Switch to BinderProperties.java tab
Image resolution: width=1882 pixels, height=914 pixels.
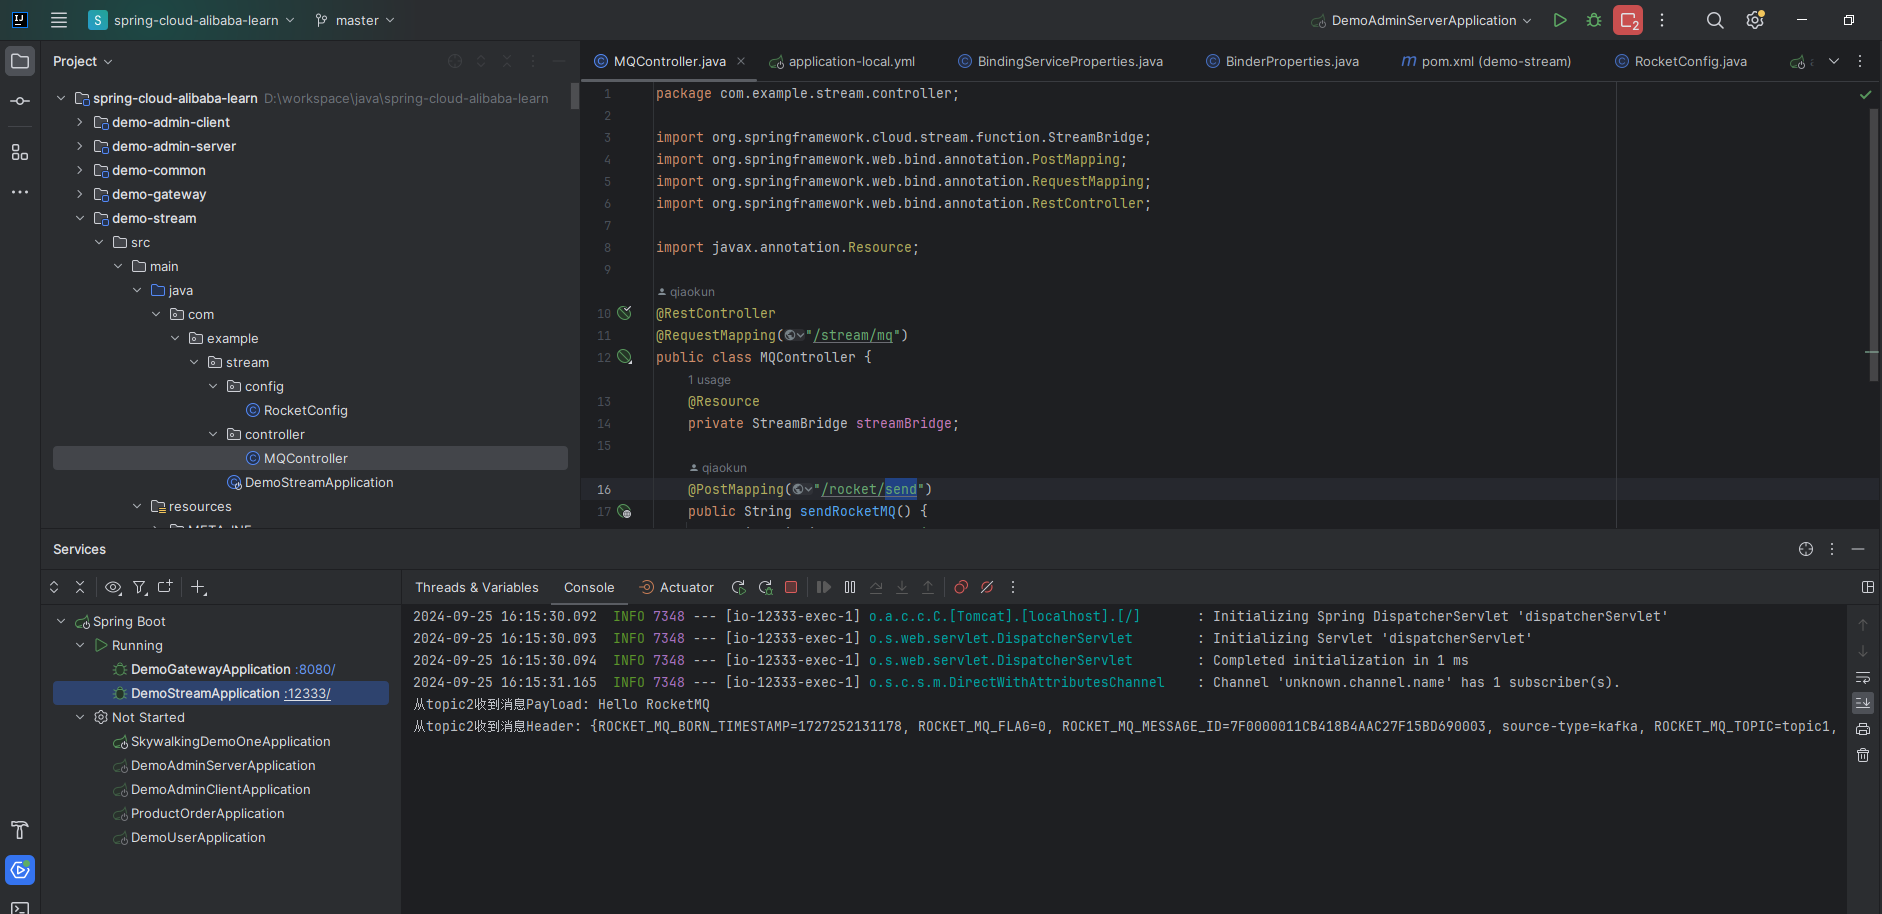[x=1282, y=61]
